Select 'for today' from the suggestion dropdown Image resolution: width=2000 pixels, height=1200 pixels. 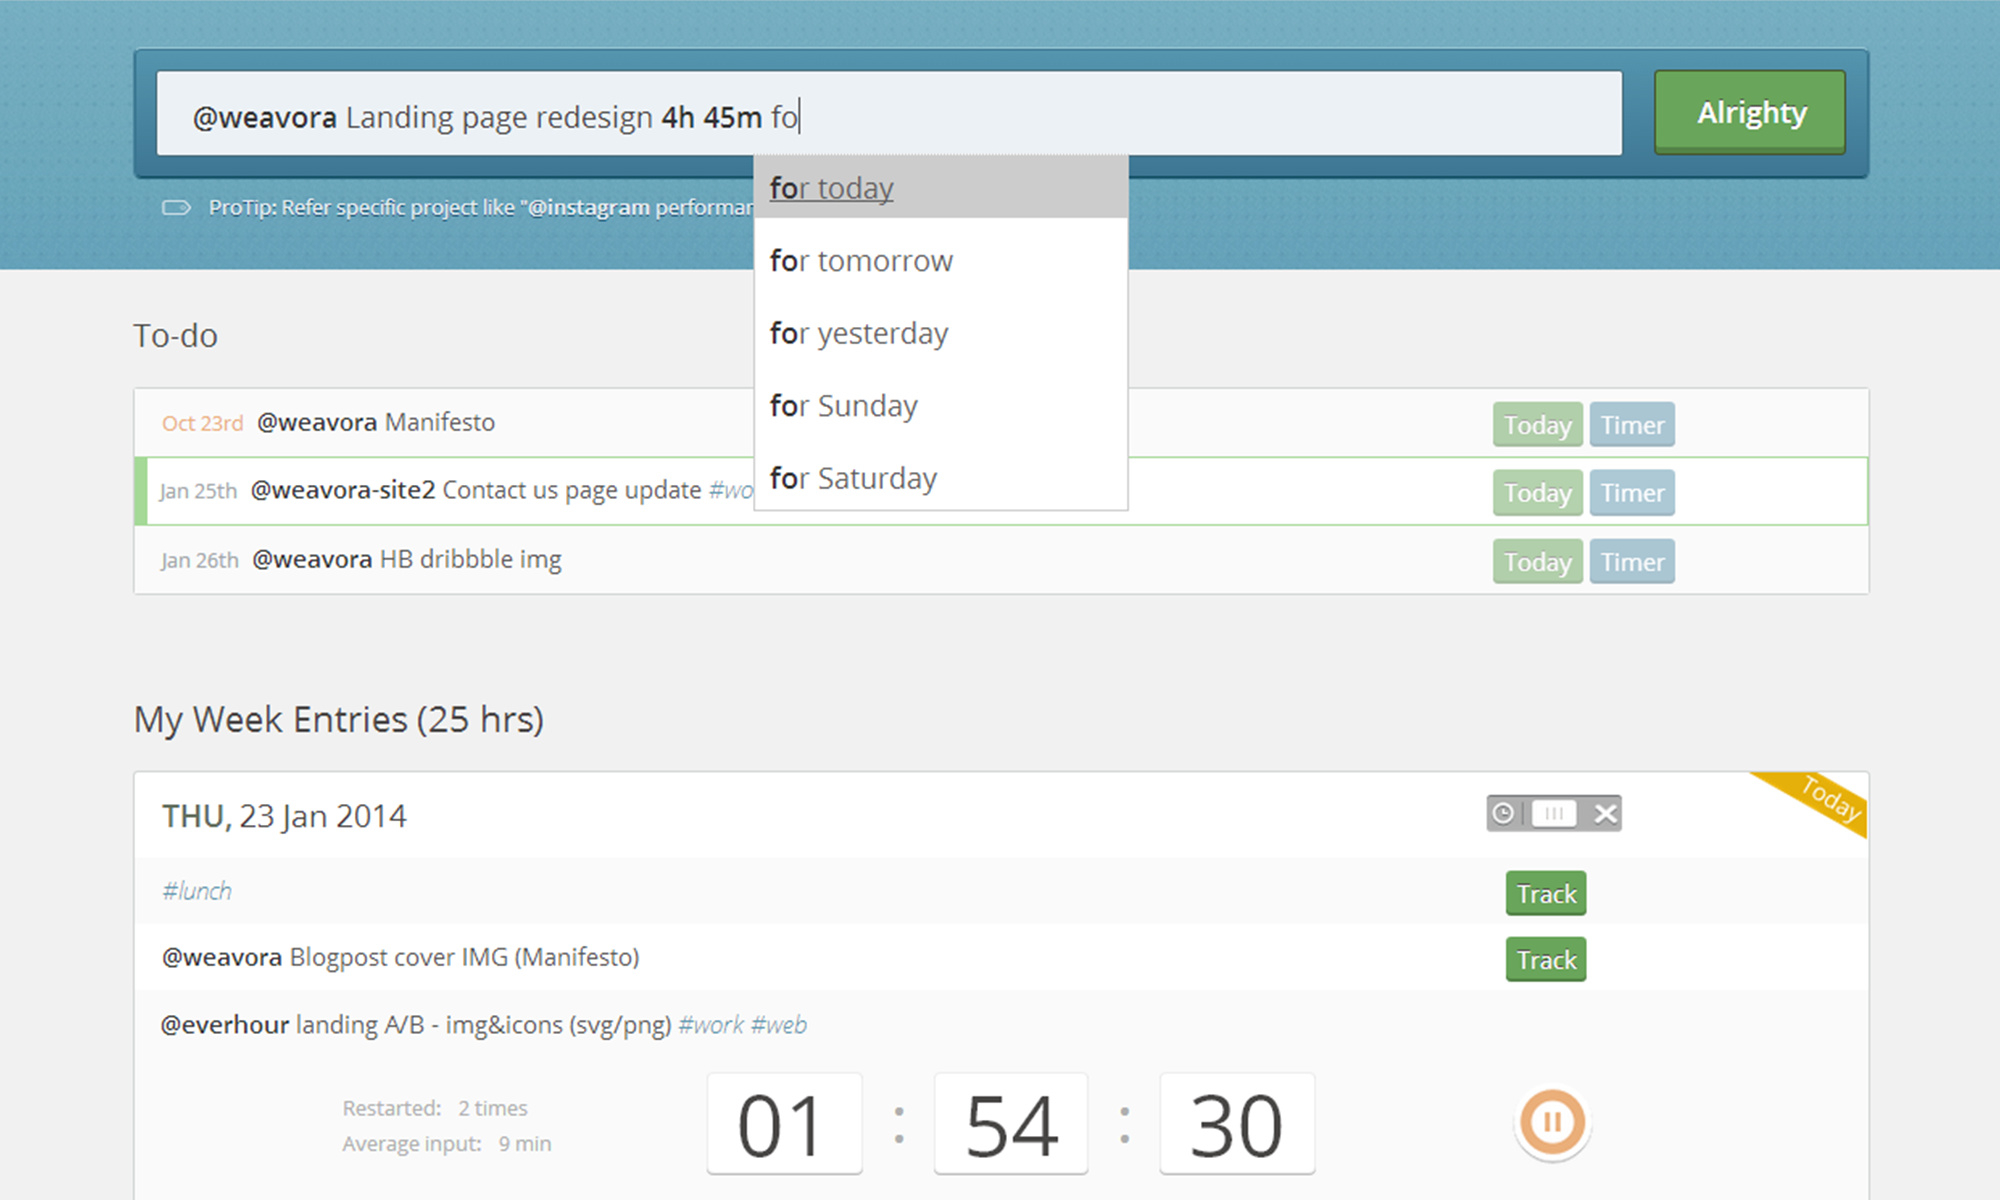coord(831,188)
